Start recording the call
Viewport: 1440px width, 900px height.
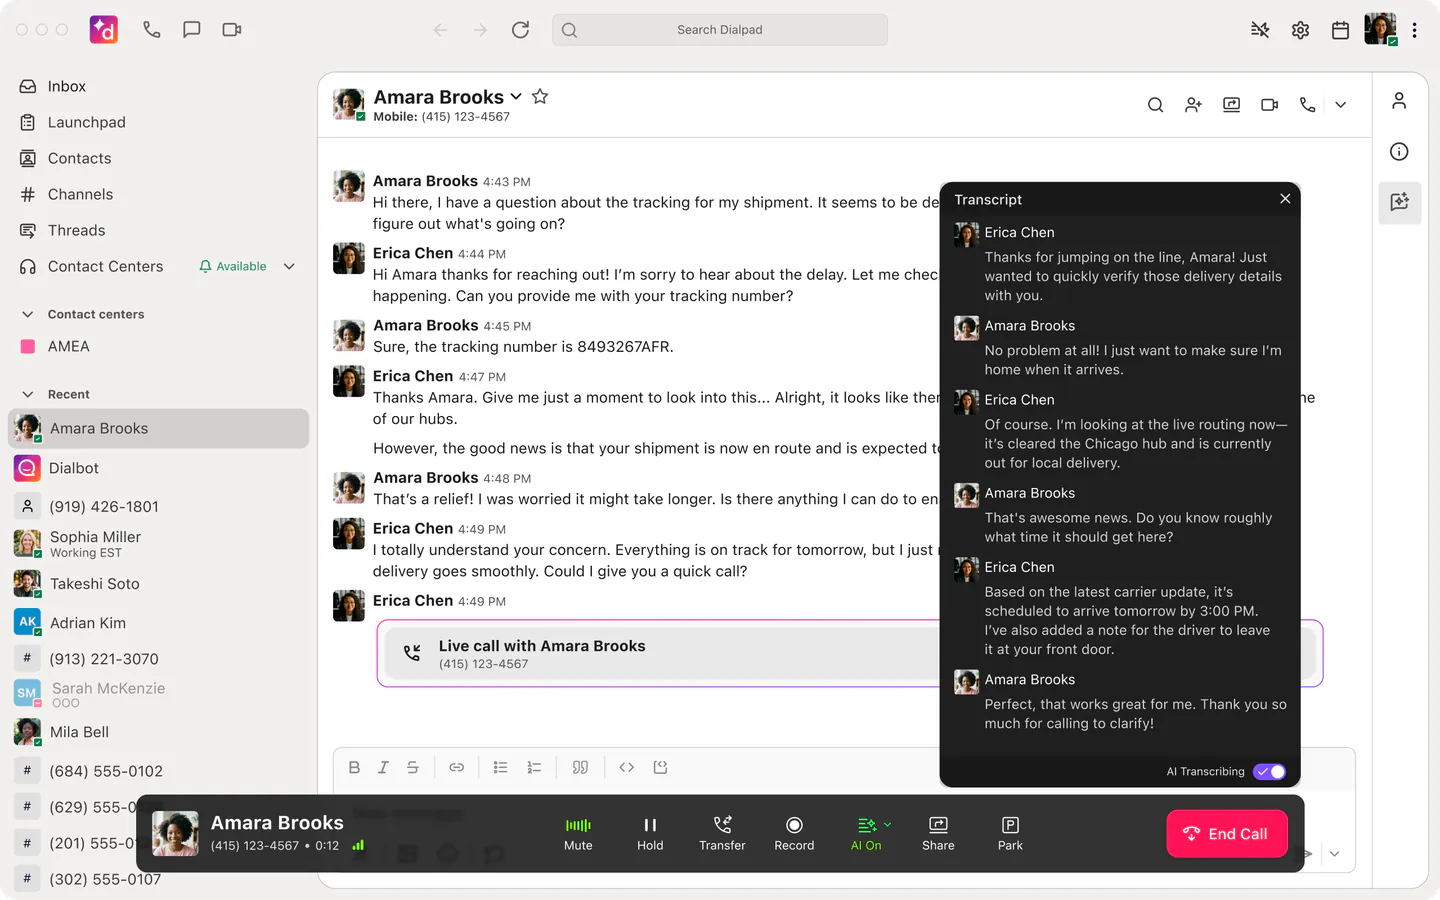coord(794,833)
